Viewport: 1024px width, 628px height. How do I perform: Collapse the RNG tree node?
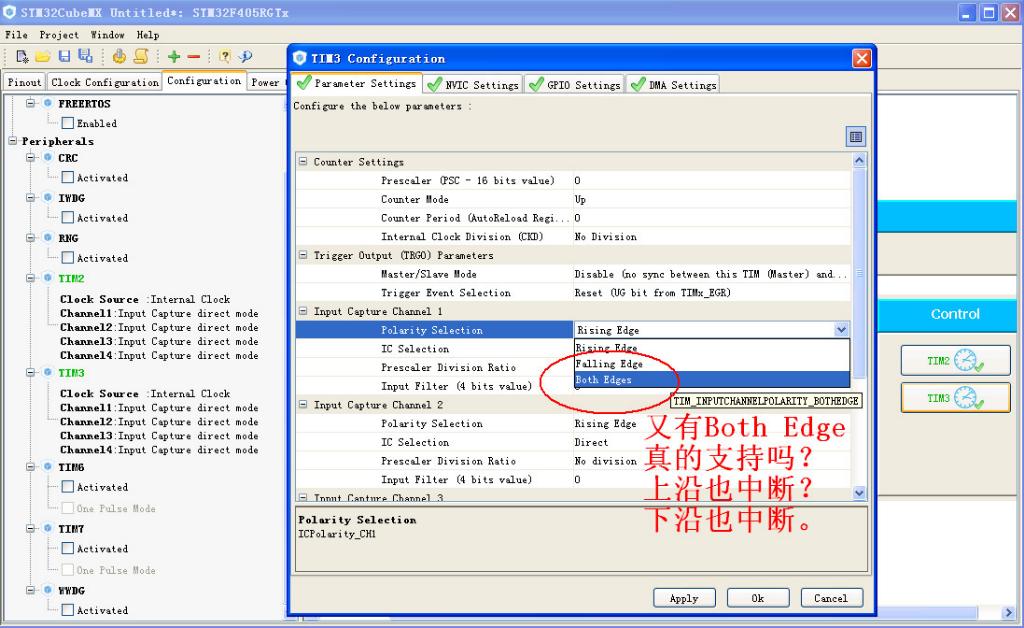tap(30, 238)
